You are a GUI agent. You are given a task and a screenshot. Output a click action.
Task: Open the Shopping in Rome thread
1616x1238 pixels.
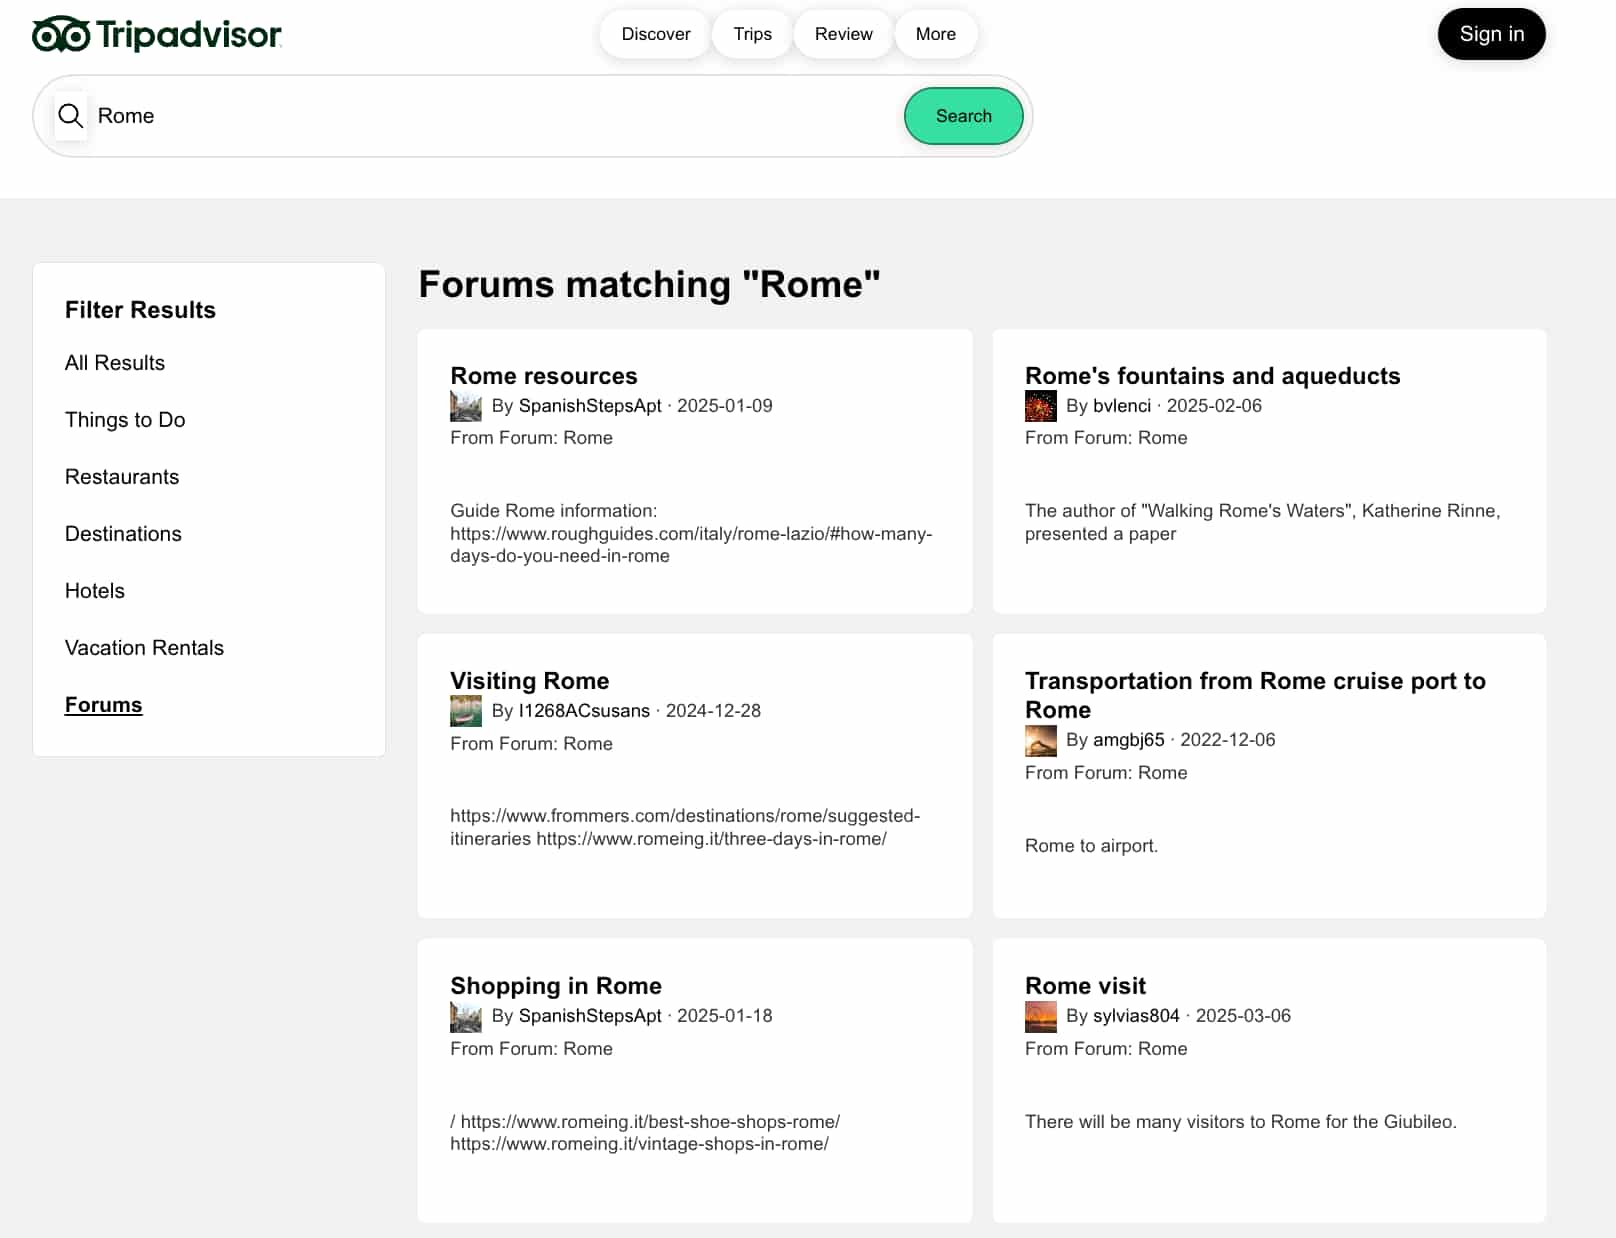tap(555, 986)
